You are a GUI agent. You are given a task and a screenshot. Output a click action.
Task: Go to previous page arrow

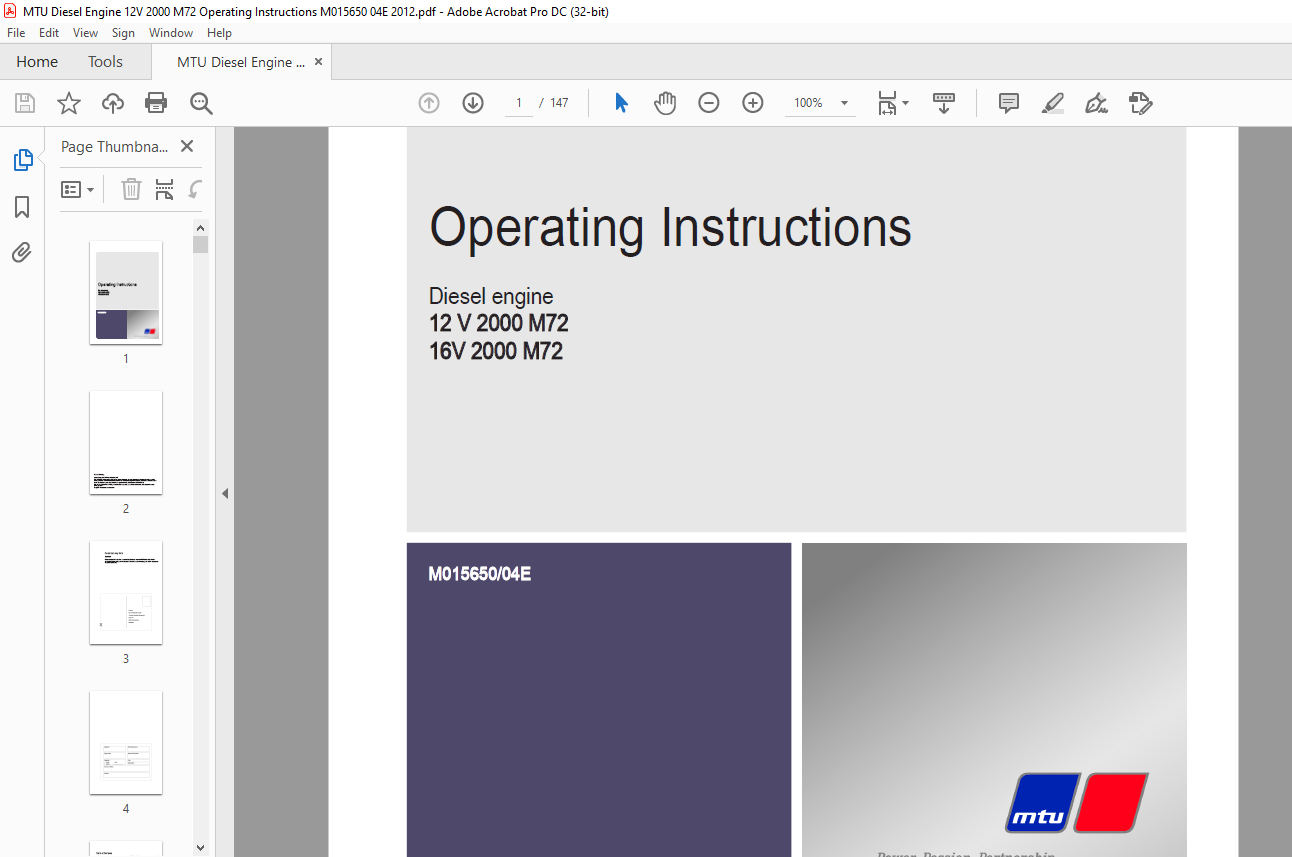click(x=429, y=103)
